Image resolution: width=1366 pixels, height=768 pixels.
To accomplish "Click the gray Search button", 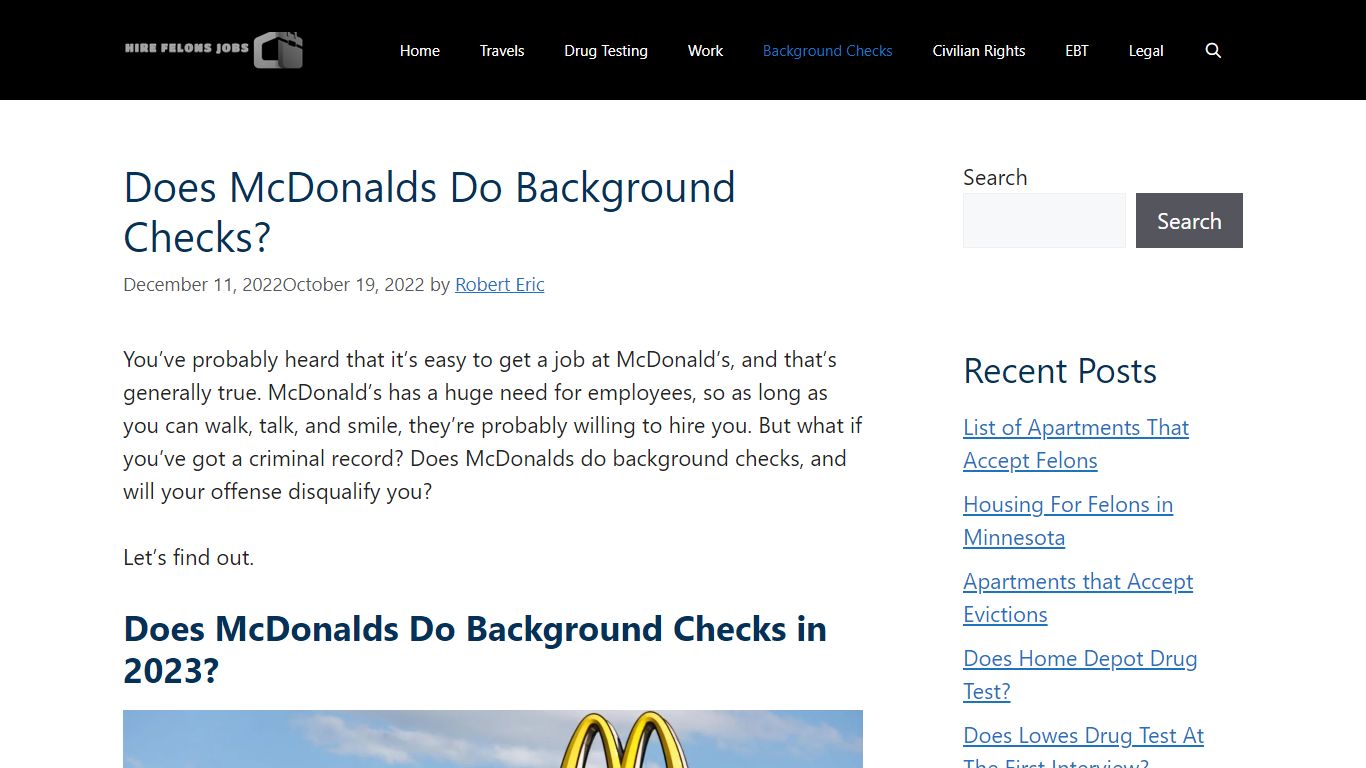I will 1189,220.
